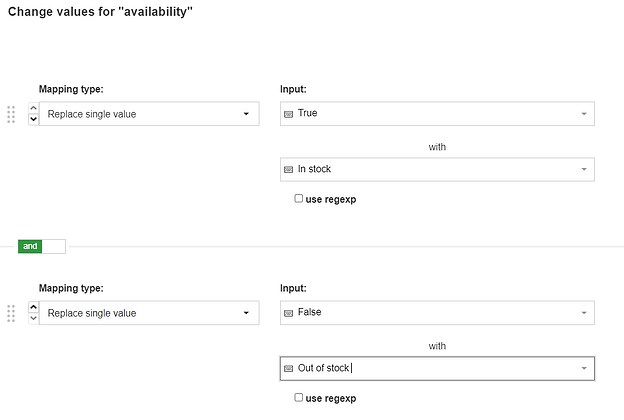Click the move-up arrow on the True rule
This screenshot has width=624, height=420.
pyautogui.click(x=33, y=108)
